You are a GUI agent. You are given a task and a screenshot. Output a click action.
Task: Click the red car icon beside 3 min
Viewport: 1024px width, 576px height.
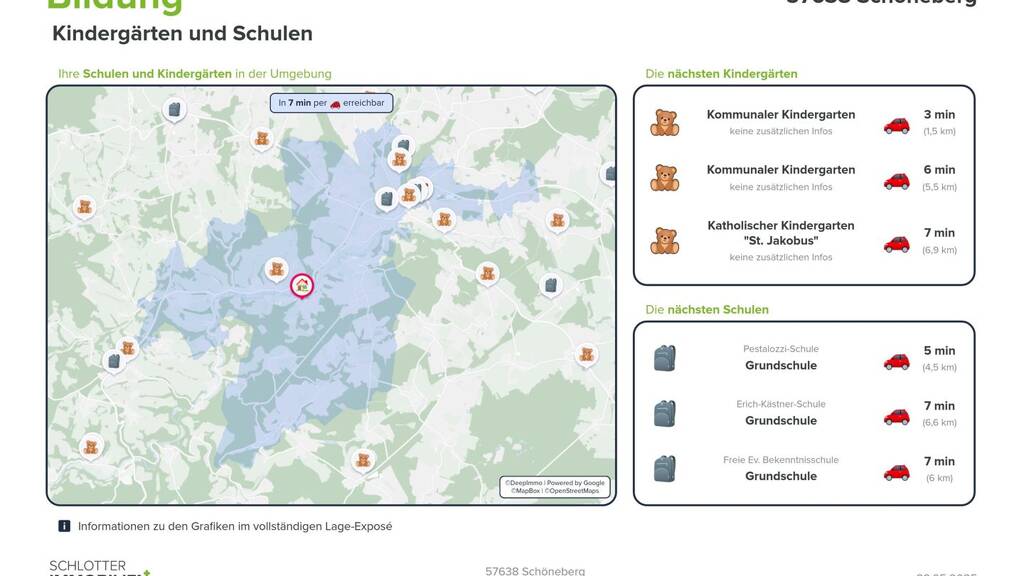(x=896, y=125)
